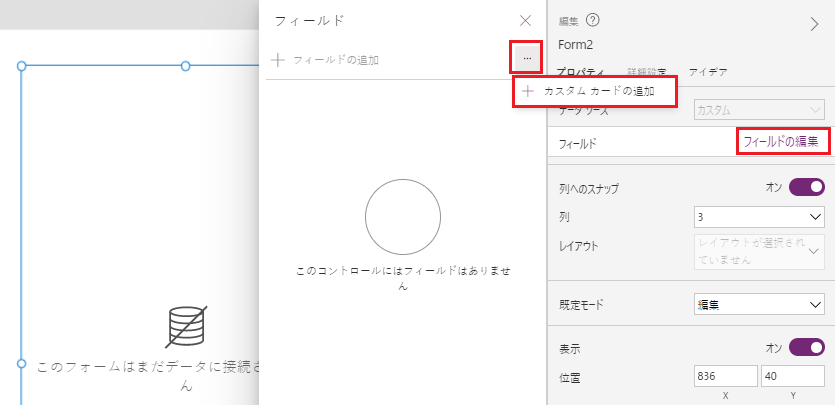The image size is (835, 405).
Task: Select カスタム カードの追加 menu entry
Action: click(x=595, y=92)
